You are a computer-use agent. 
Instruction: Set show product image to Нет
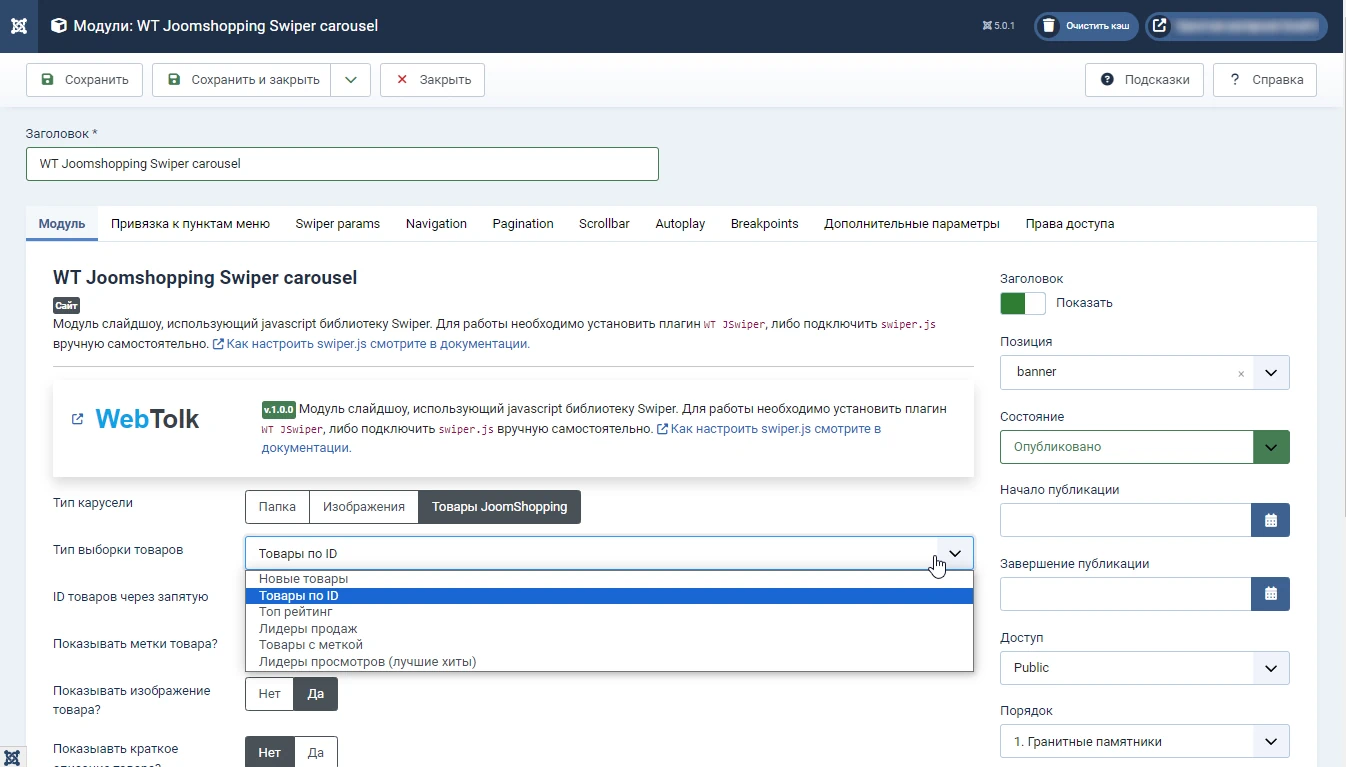point(269,694)
